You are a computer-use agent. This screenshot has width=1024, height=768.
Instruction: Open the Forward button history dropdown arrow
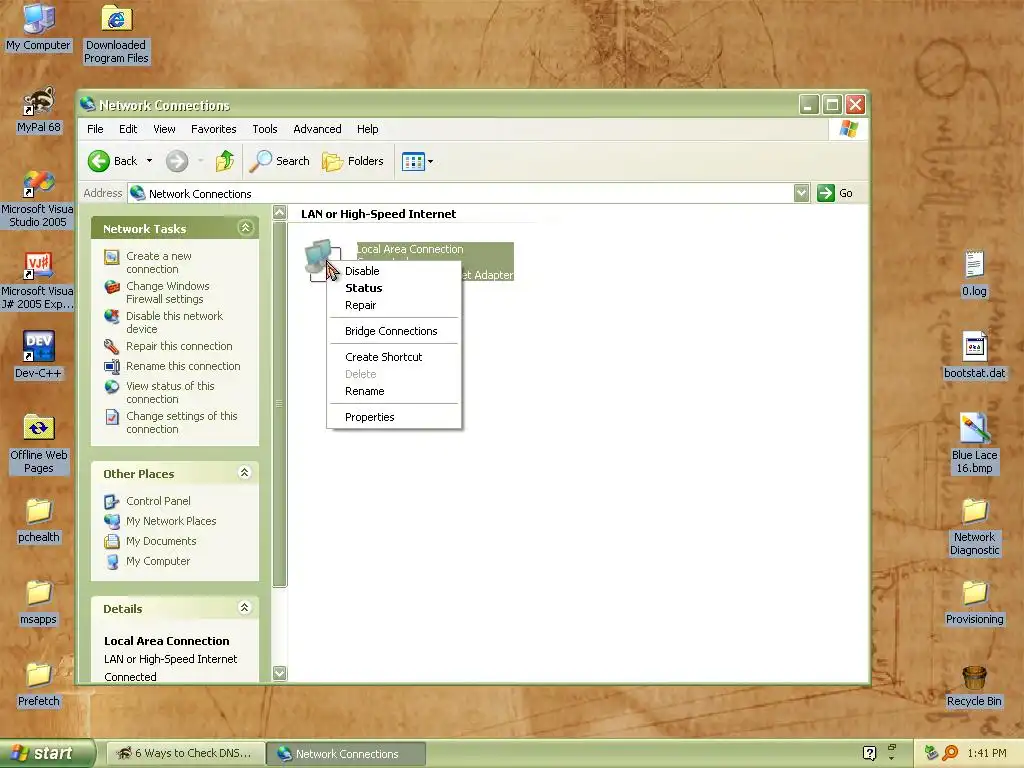[x=200, y=161]
